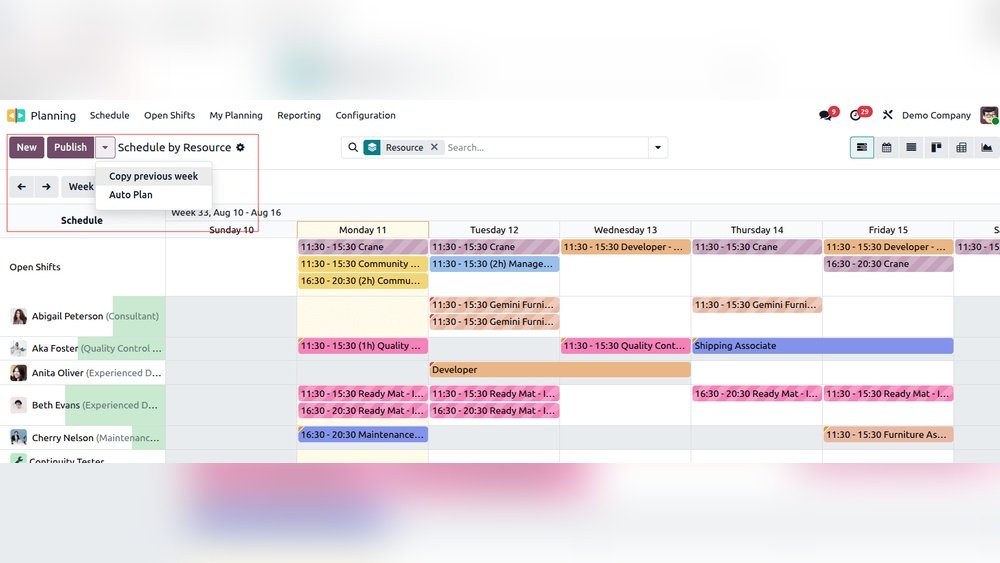The height and width of the screenshot is (563, 1000).
Task: Go to the previous week
Action: tap(22, 187)
